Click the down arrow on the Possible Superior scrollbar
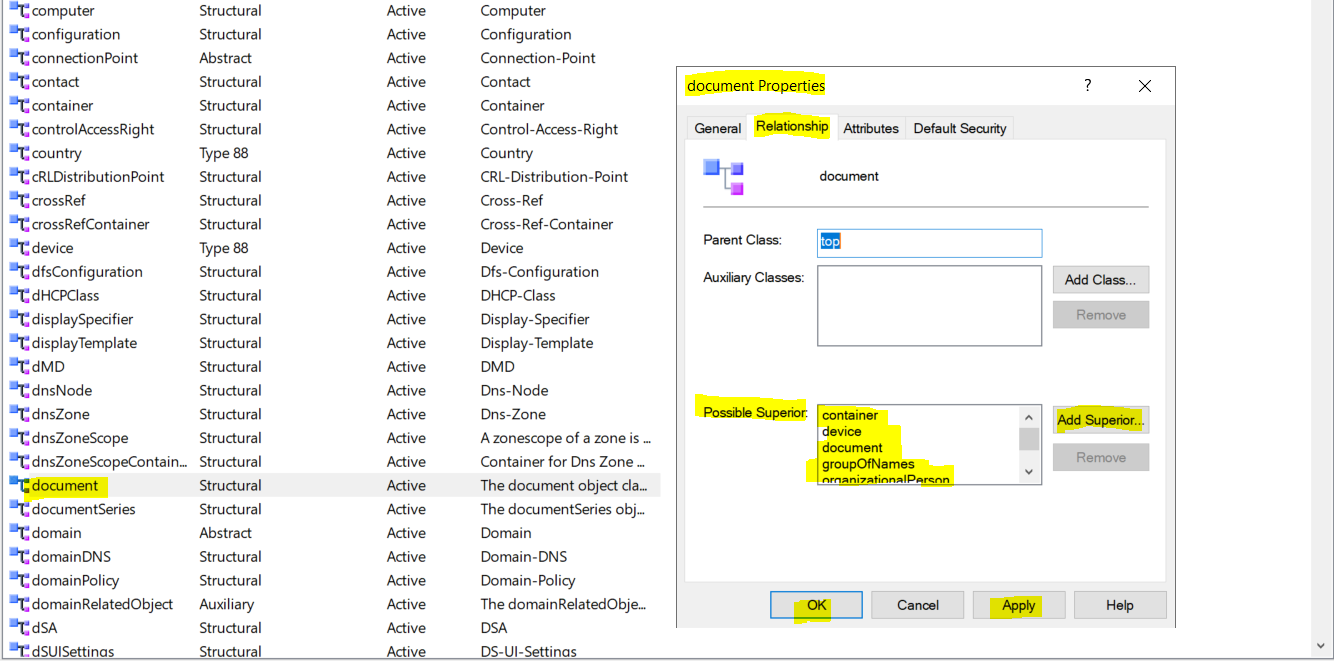Screen dimensions: 1334x661 click(1028, 470)
